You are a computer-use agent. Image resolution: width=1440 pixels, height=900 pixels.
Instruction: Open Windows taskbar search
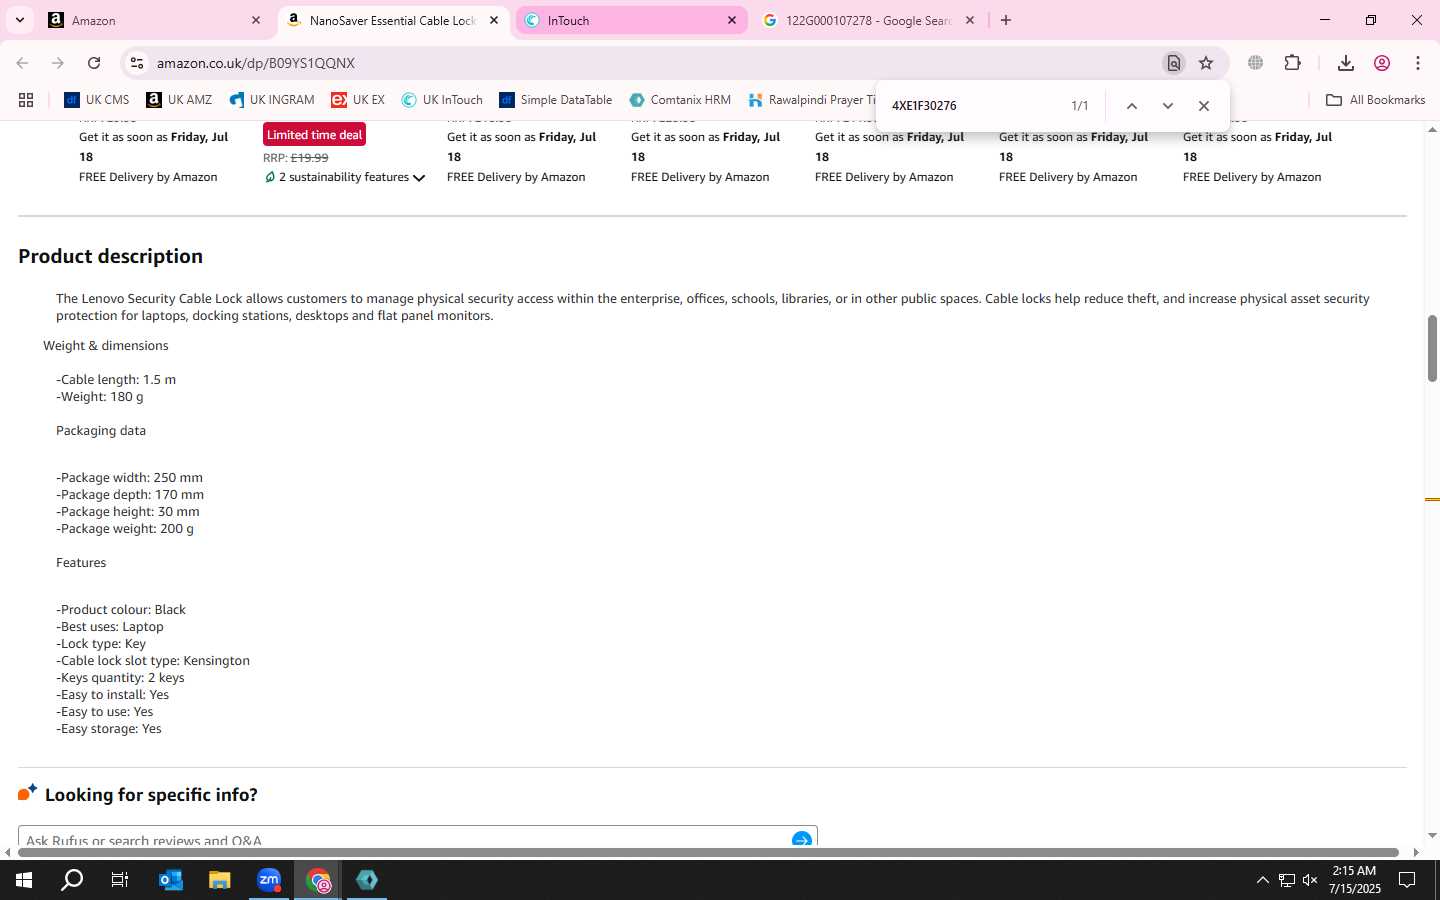coord(72,880)
